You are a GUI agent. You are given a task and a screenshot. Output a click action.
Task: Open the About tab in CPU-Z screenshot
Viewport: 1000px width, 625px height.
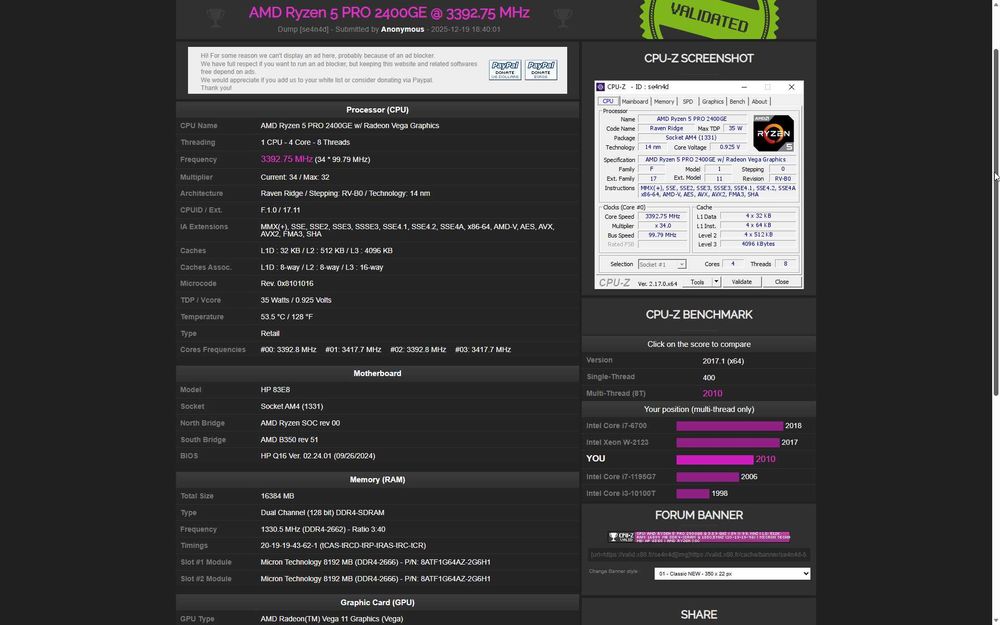click(x=759, y=101)
